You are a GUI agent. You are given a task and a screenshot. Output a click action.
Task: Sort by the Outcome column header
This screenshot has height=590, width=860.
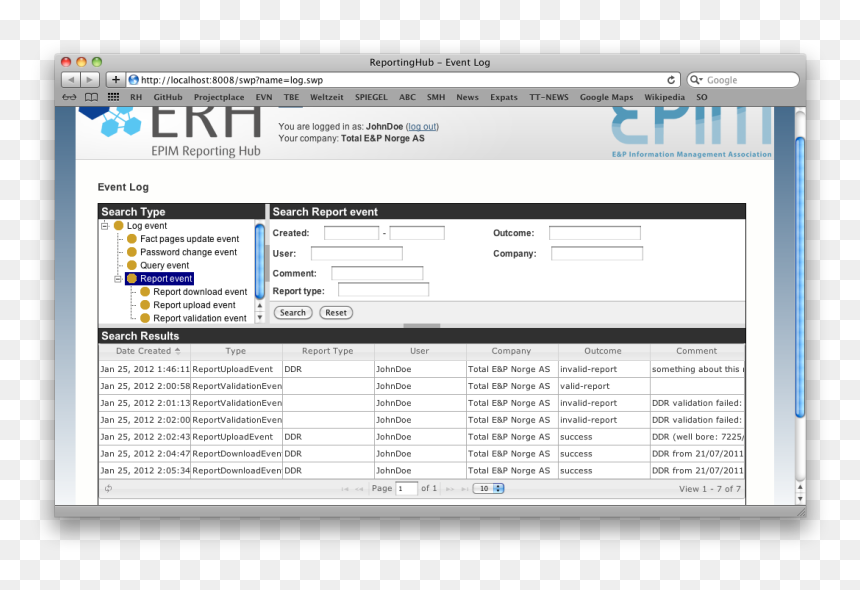pos(603,351)
